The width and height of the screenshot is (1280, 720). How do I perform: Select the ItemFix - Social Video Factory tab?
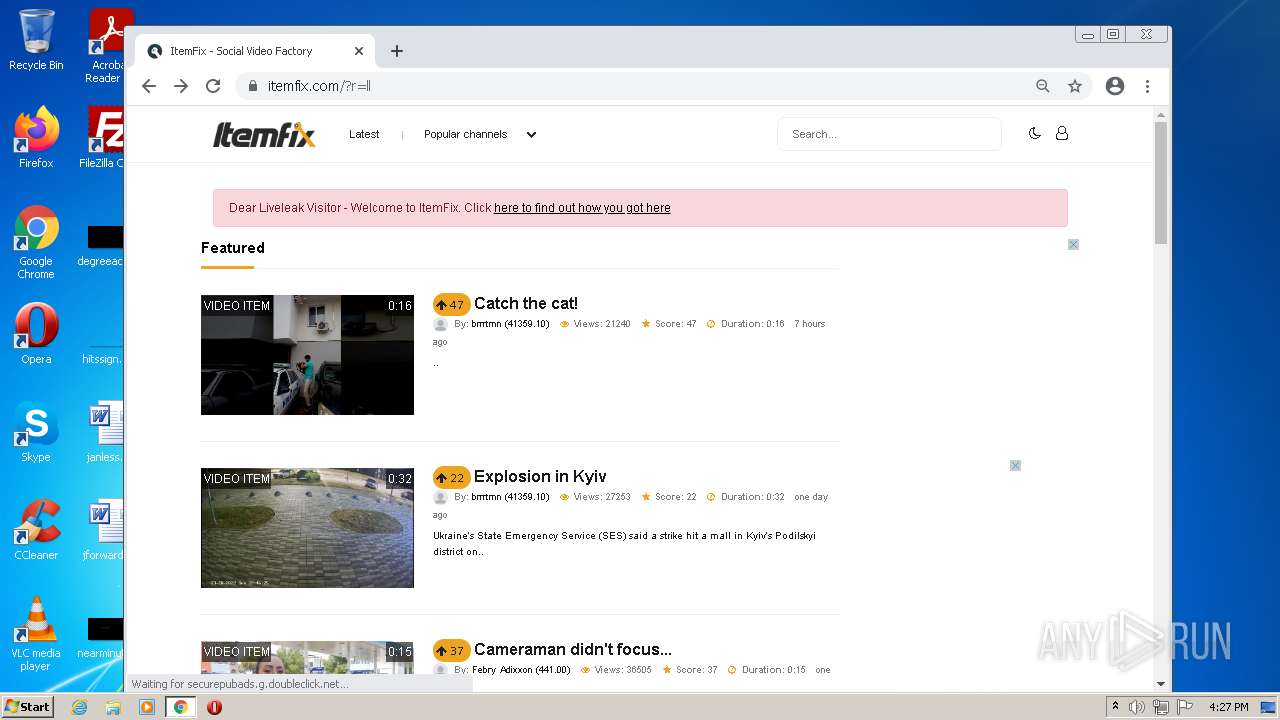pyautogui.click(x=255, y=51)
